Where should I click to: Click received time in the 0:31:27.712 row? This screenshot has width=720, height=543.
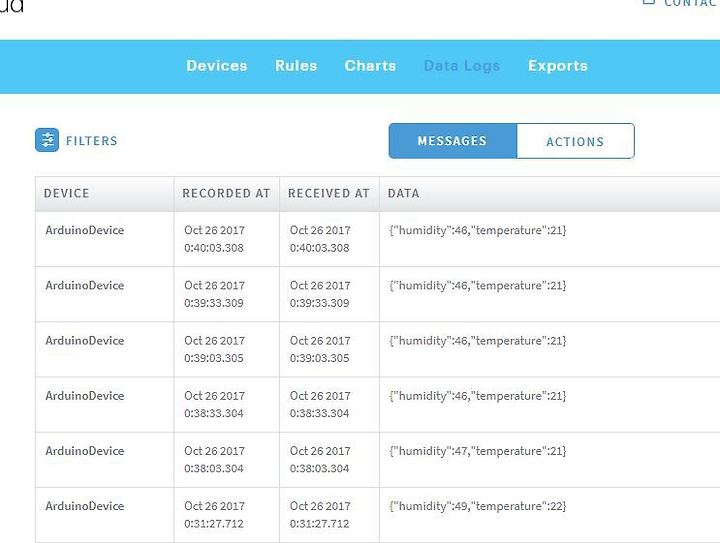[x=320, y=515]
